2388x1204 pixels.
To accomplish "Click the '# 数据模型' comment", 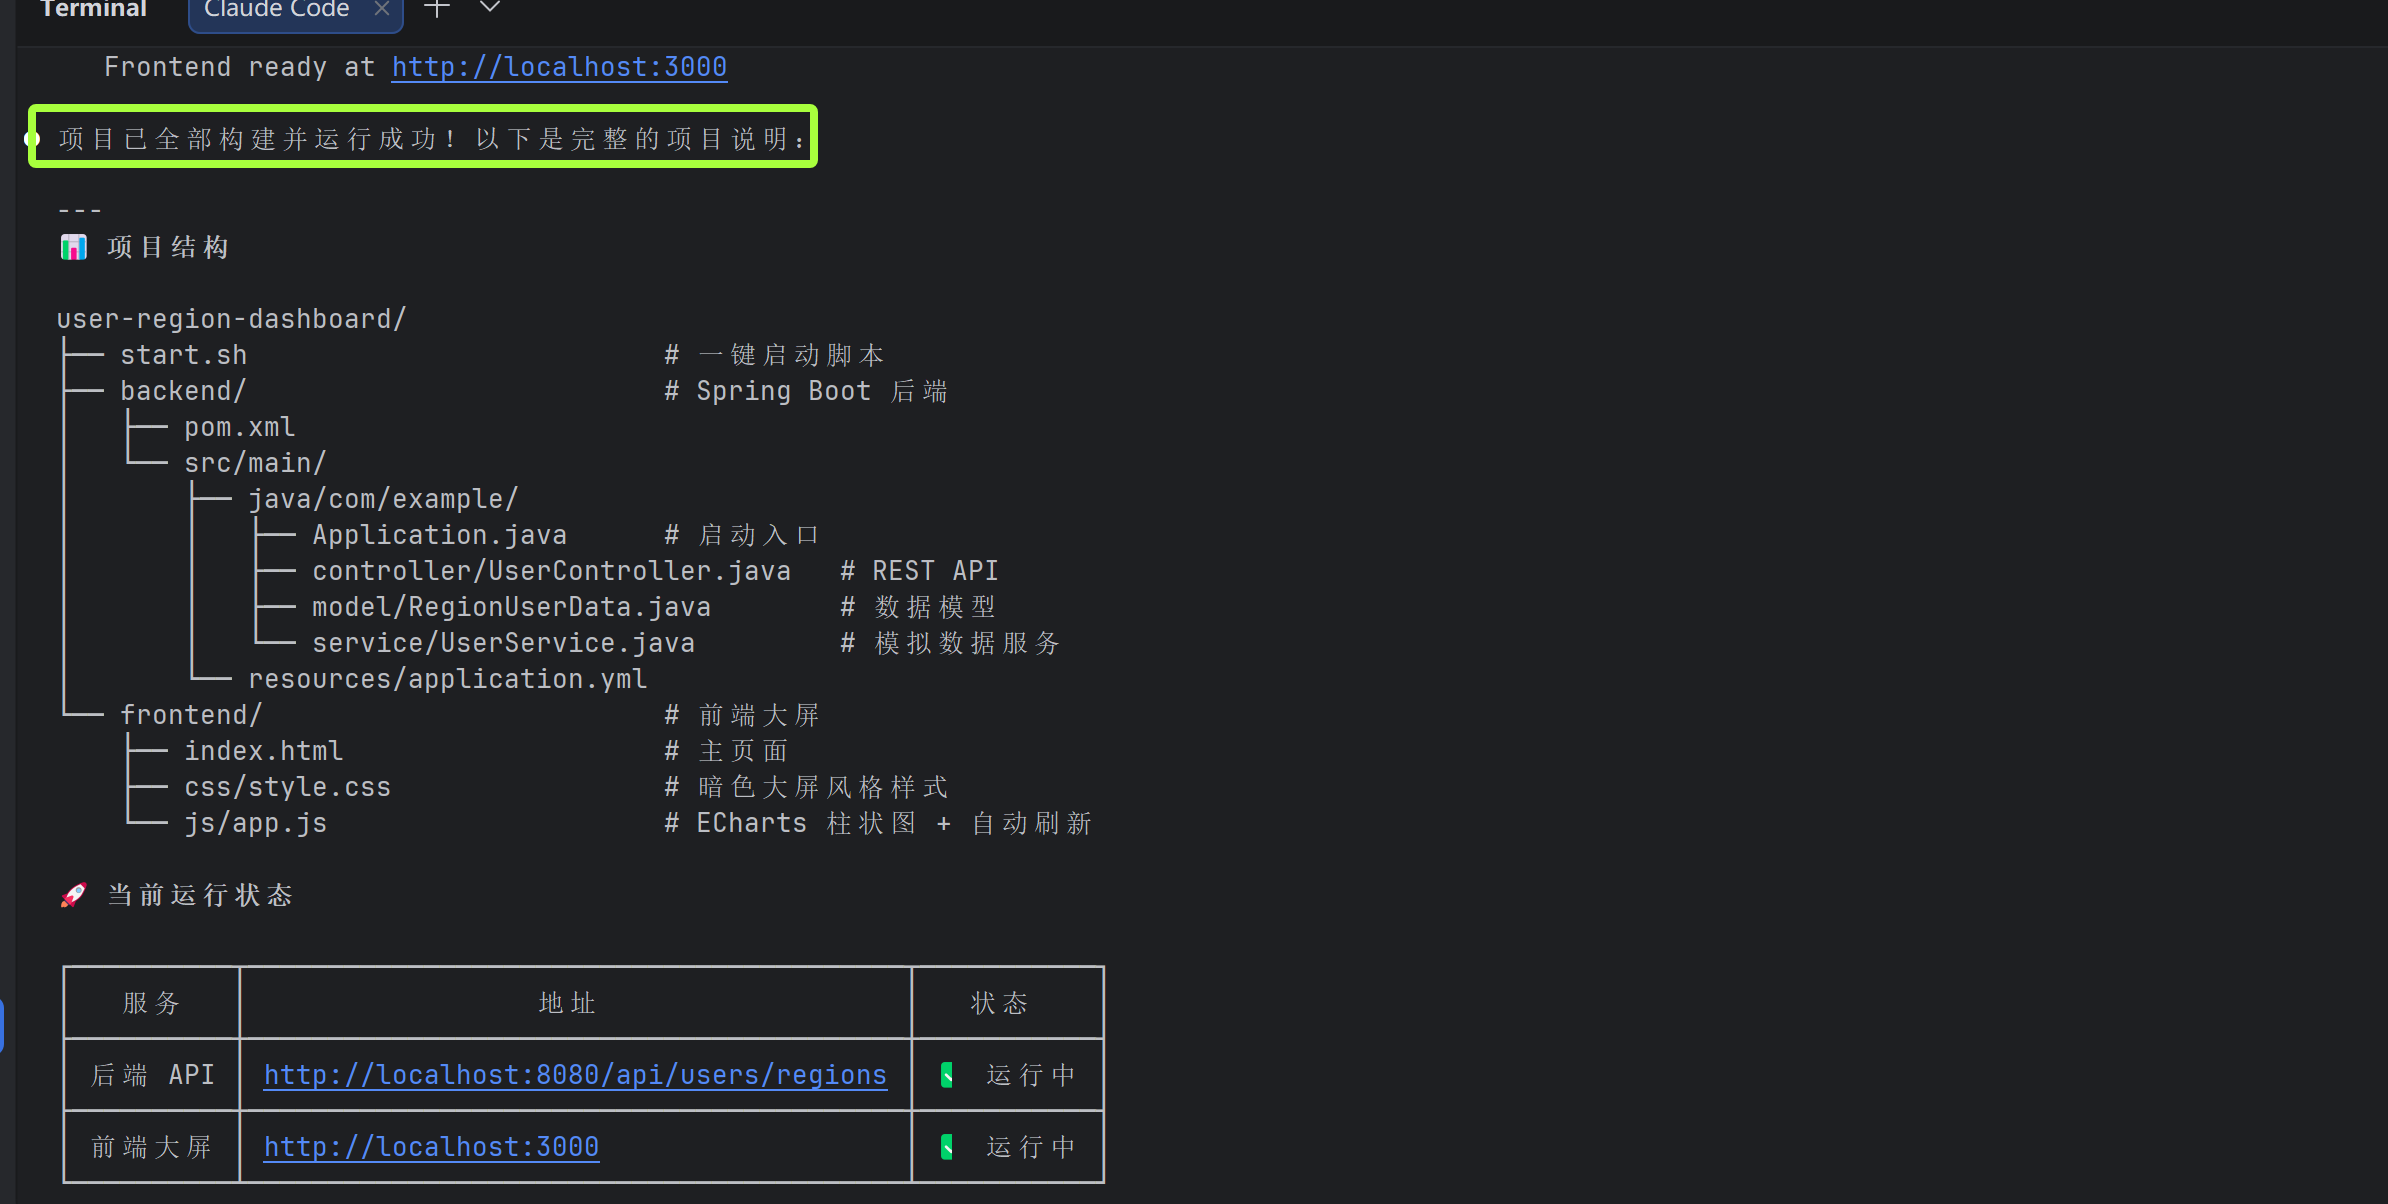I will click(918, 607).
